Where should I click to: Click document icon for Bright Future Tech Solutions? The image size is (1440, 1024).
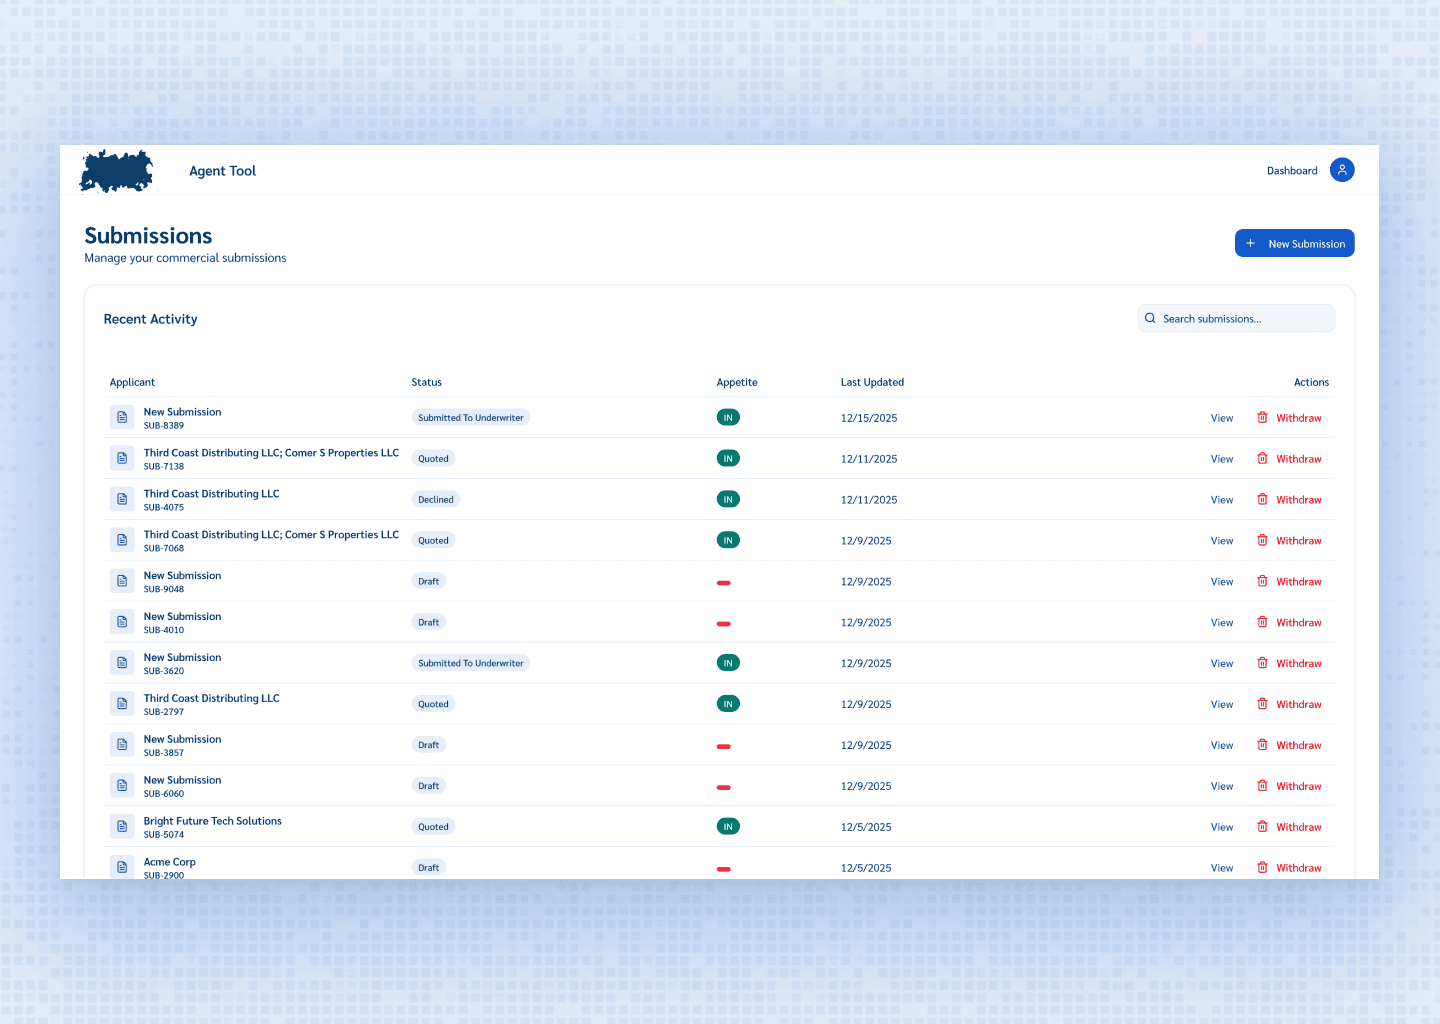pos(122,827)
